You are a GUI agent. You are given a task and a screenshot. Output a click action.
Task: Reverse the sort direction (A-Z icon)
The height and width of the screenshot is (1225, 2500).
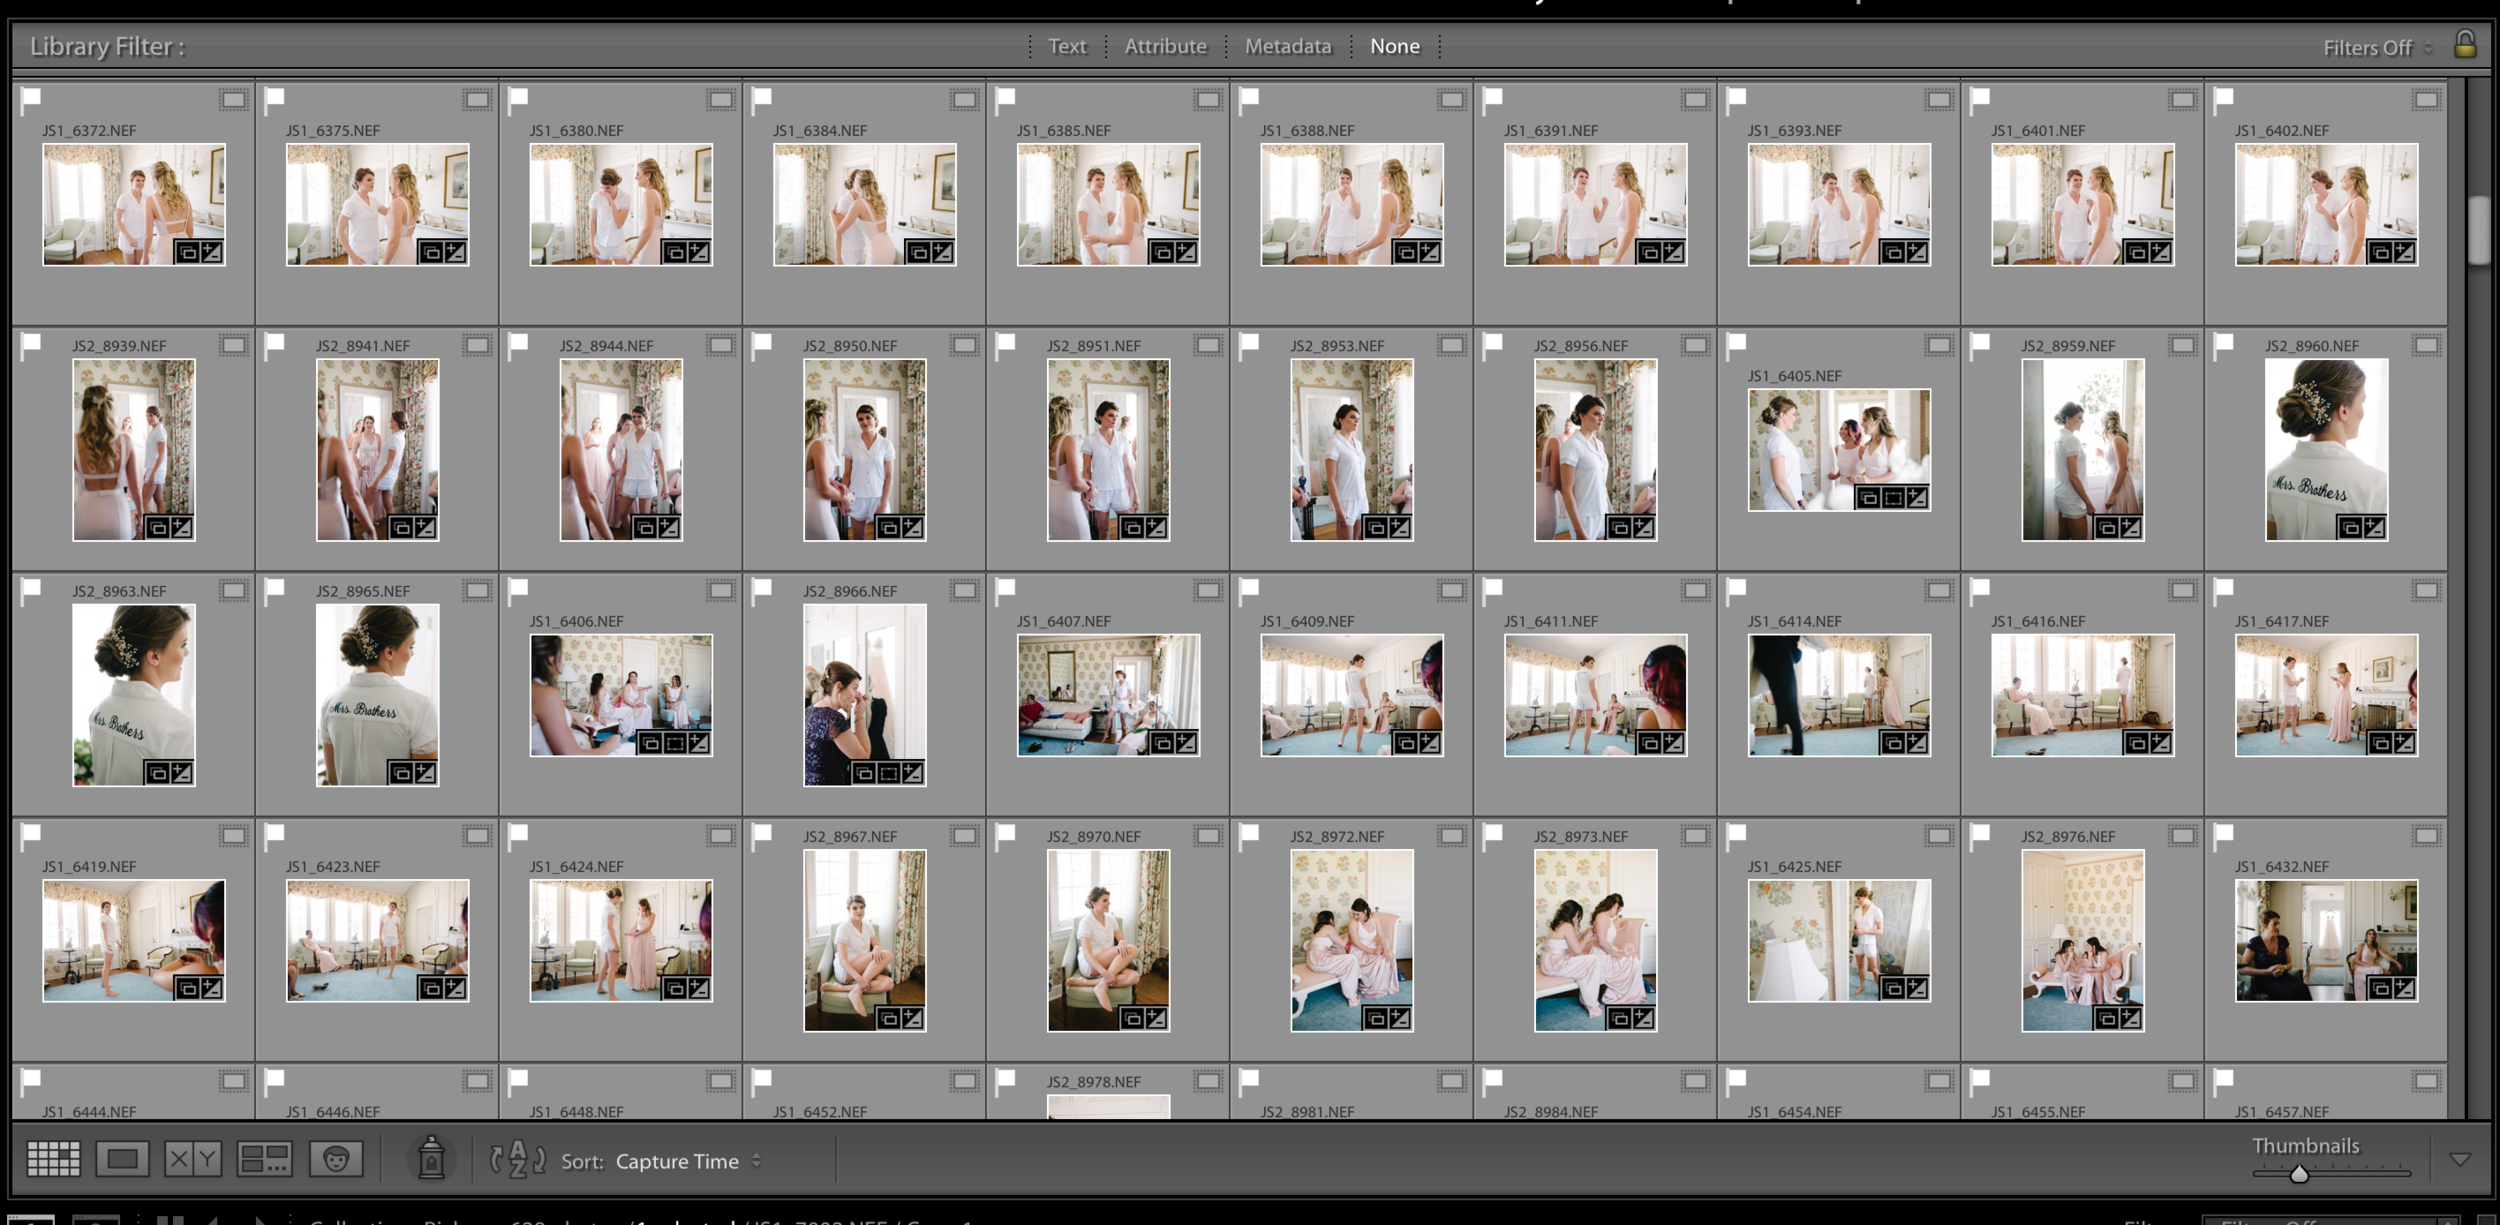coord(517,1159)
